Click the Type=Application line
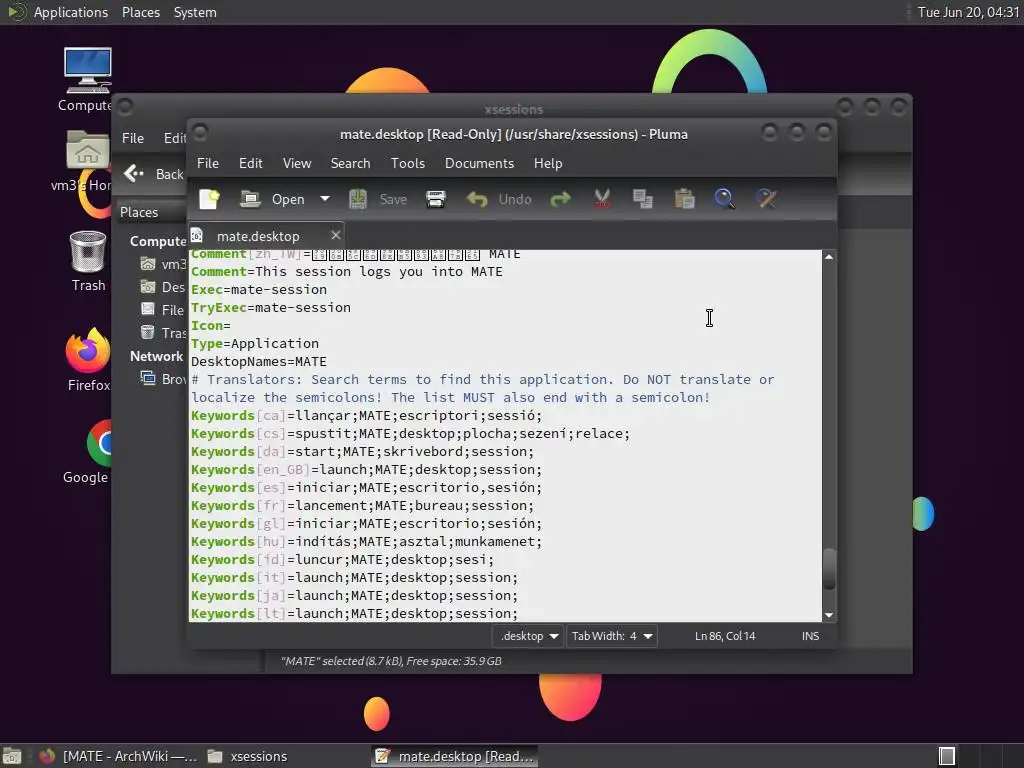The height and width of the screenshot is (768, 1024). (x=255, y=344)
